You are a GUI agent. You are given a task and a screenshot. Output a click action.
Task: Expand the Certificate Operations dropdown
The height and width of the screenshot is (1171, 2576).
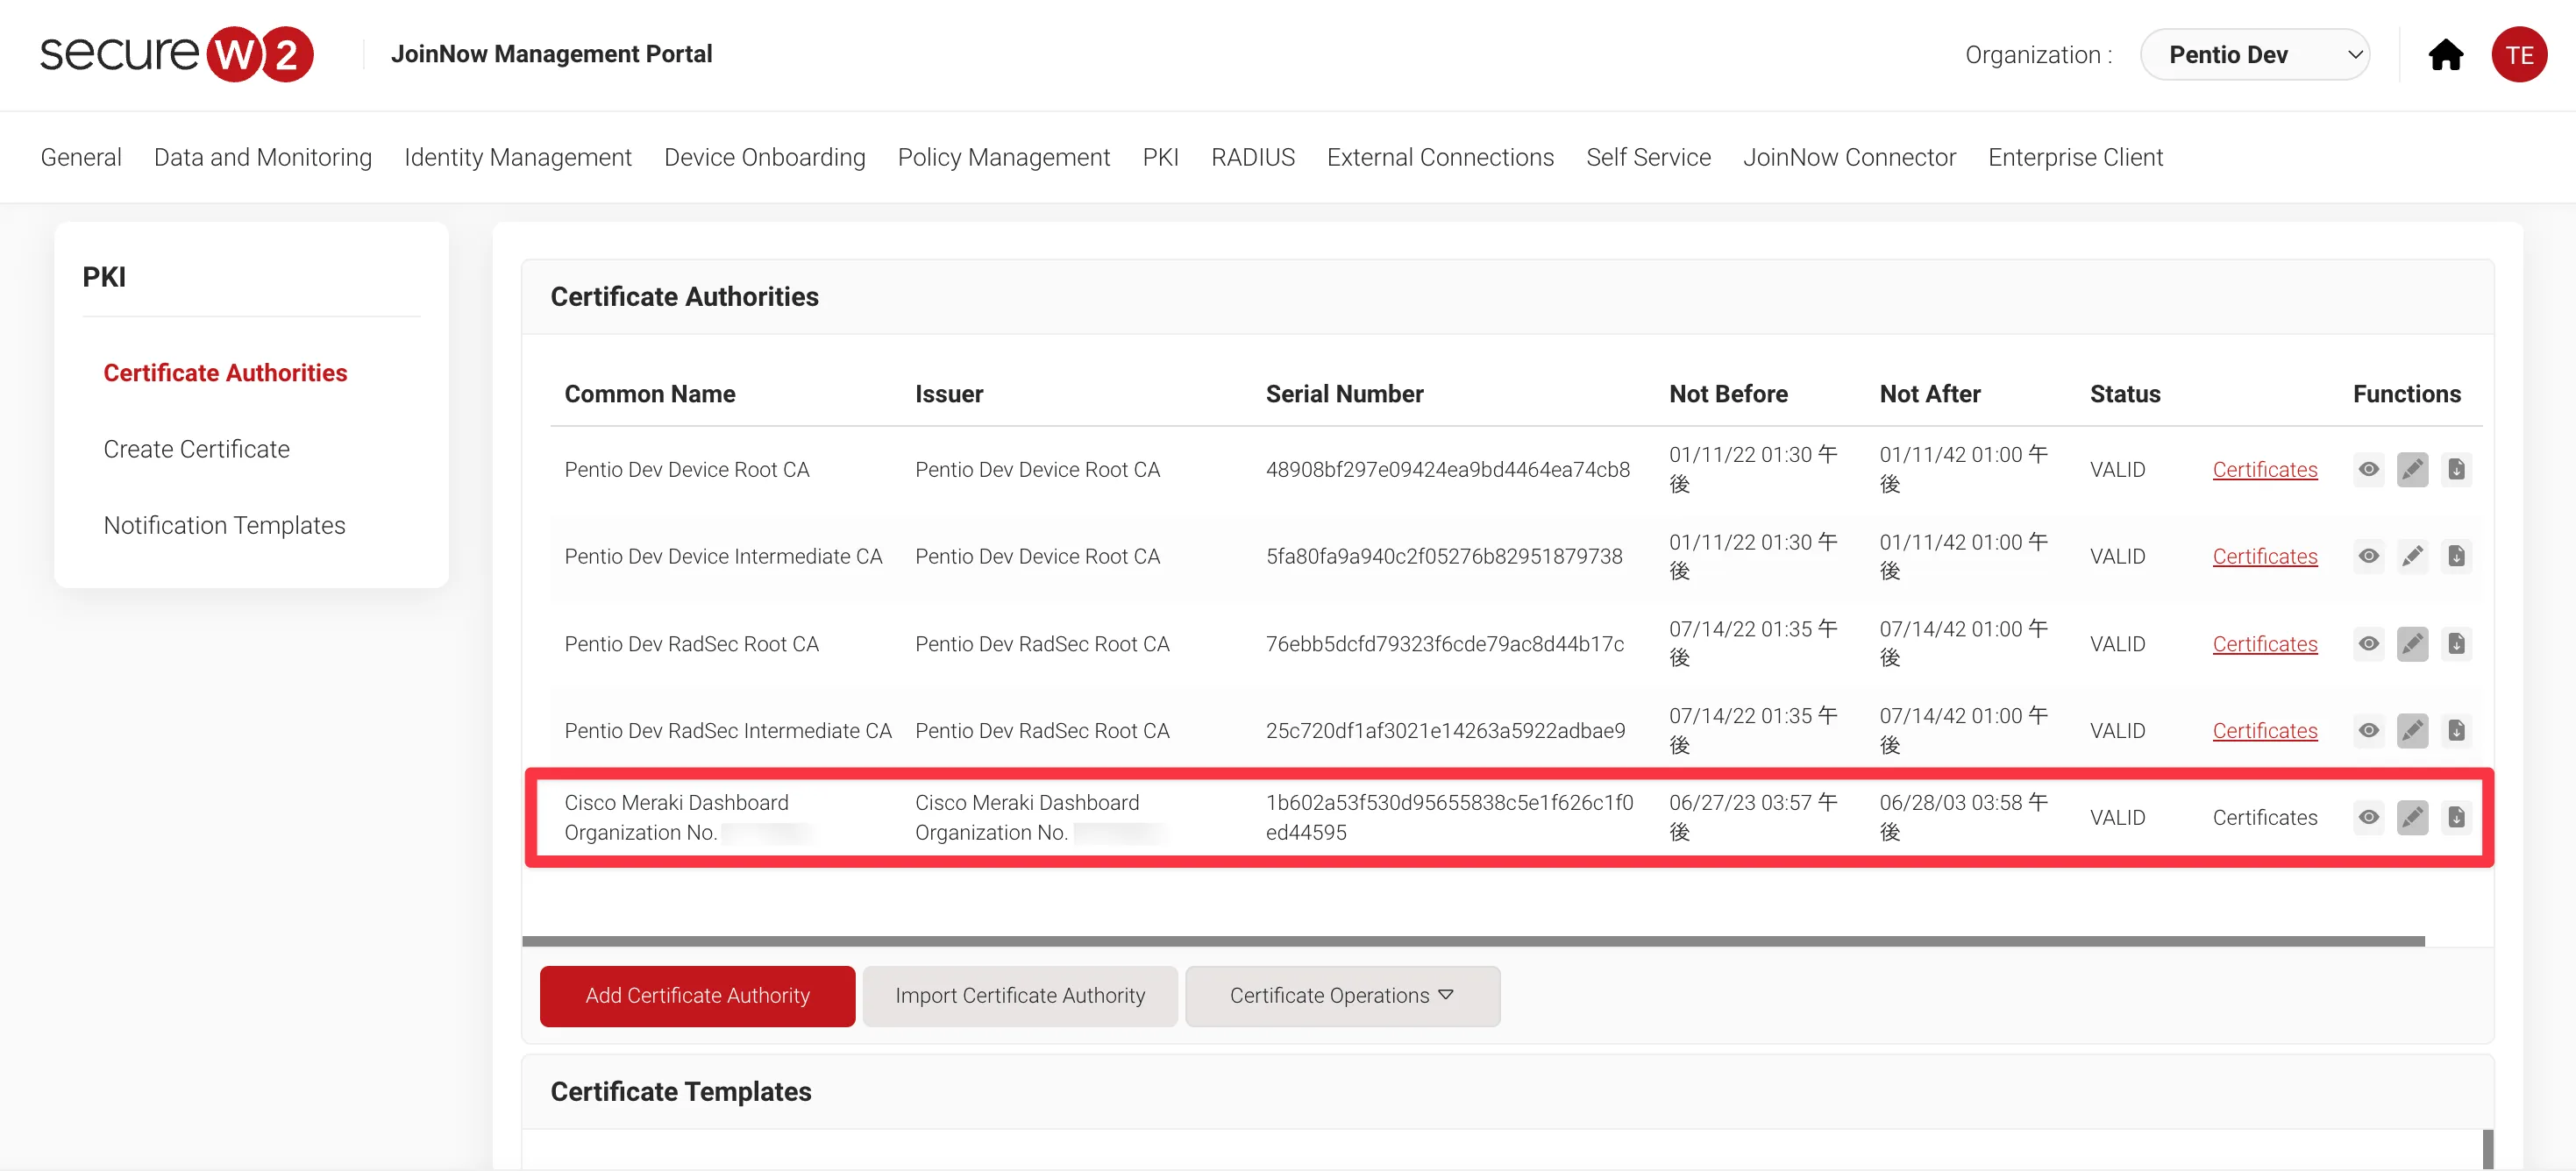1342,996
